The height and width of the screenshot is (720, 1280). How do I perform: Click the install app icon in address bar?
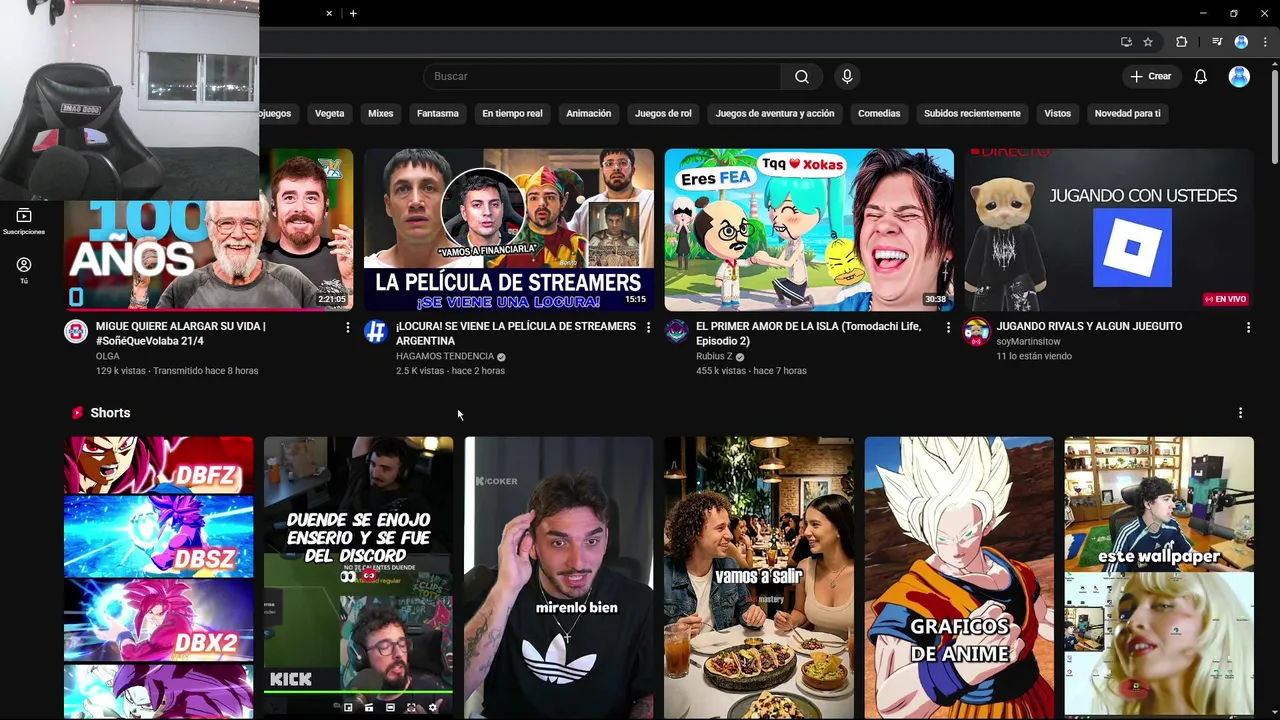1126,42
